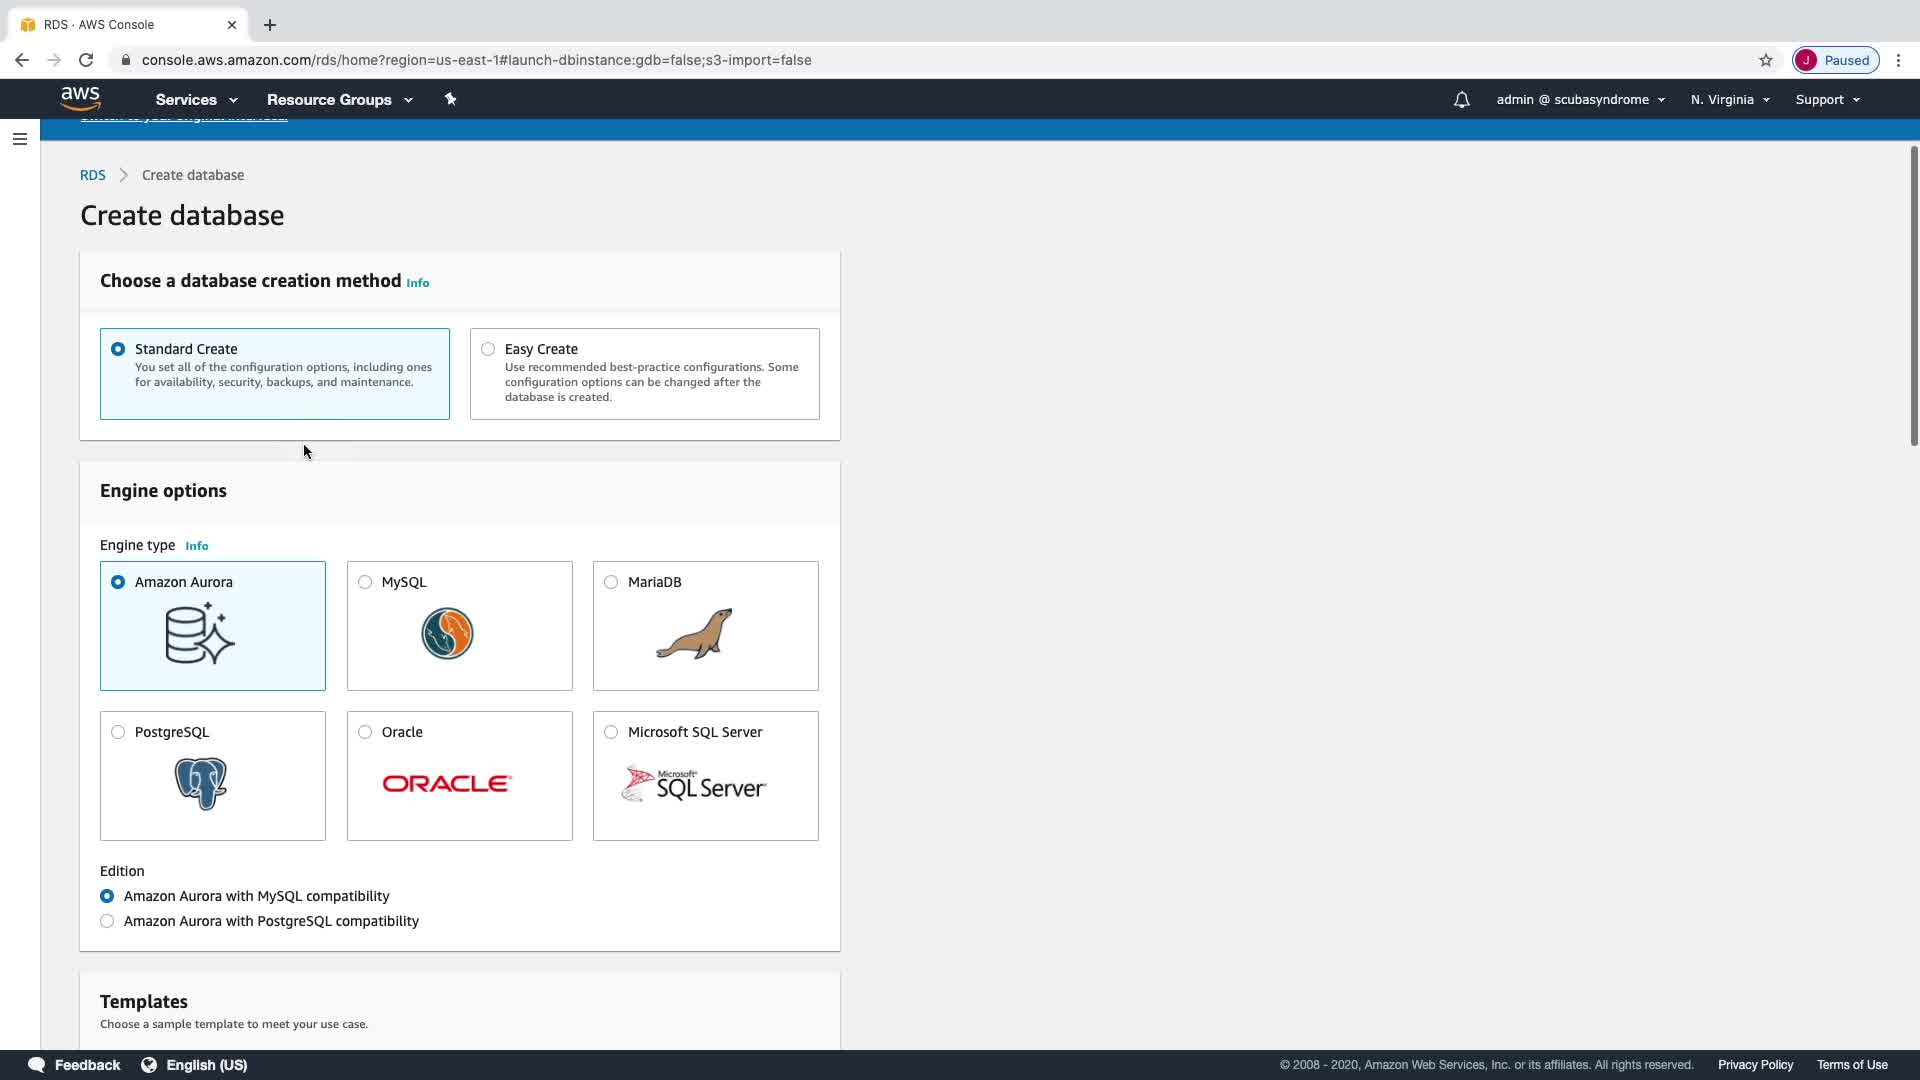
Task: Click the Oracle logo tile
Action: pos(447,783)
